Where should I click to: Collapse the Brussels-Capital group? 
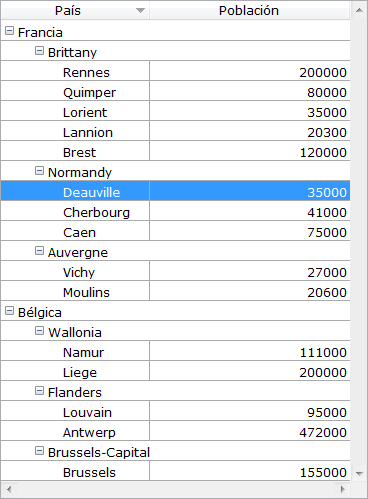click(x=39, y=451)
